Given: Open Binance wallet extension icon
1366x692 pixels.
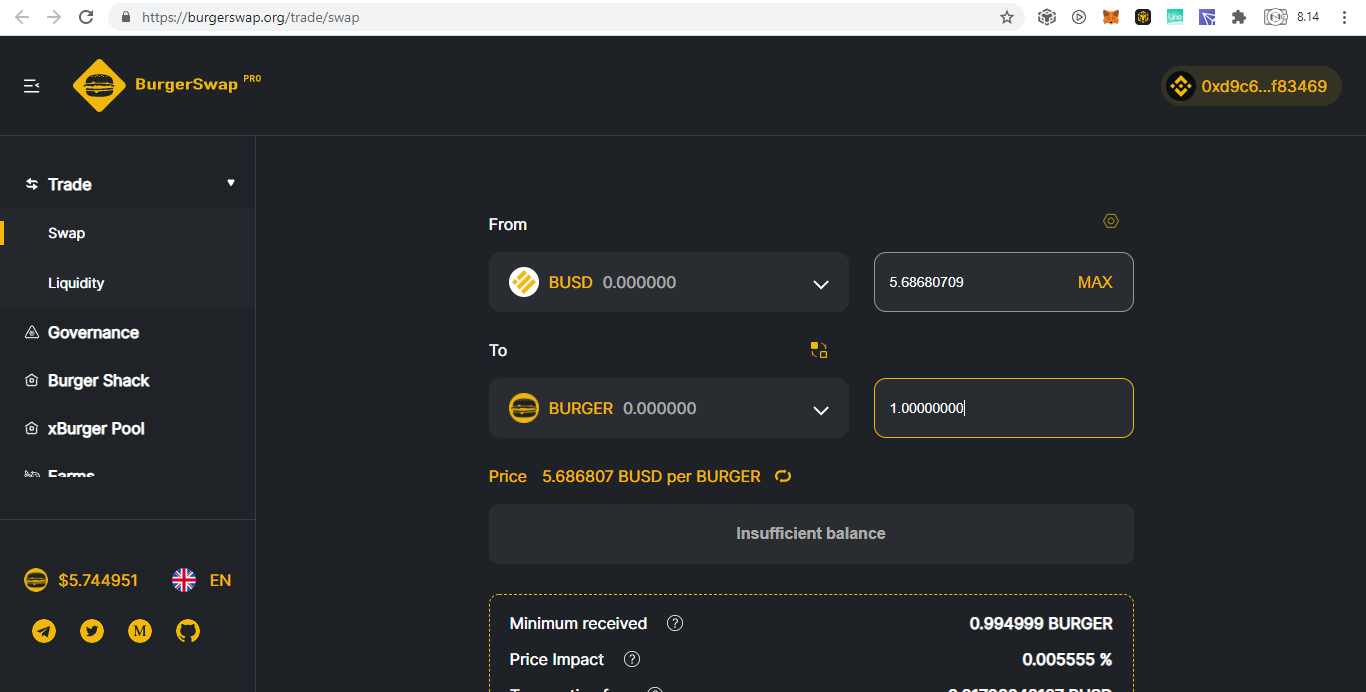Looking at the screenshot, I should (x=1143, y=17).
